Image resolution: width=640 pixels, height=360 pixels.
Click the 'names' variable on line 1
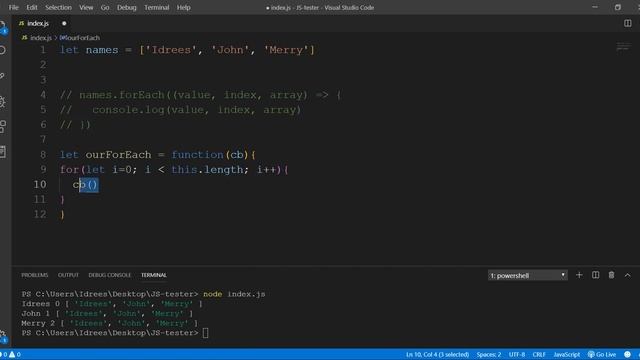click(x=102, y=50)
